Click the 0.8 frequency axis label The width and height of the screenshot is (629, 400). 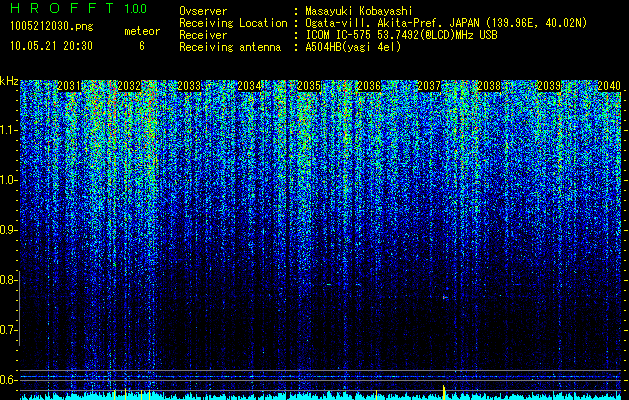click(8, 280)
